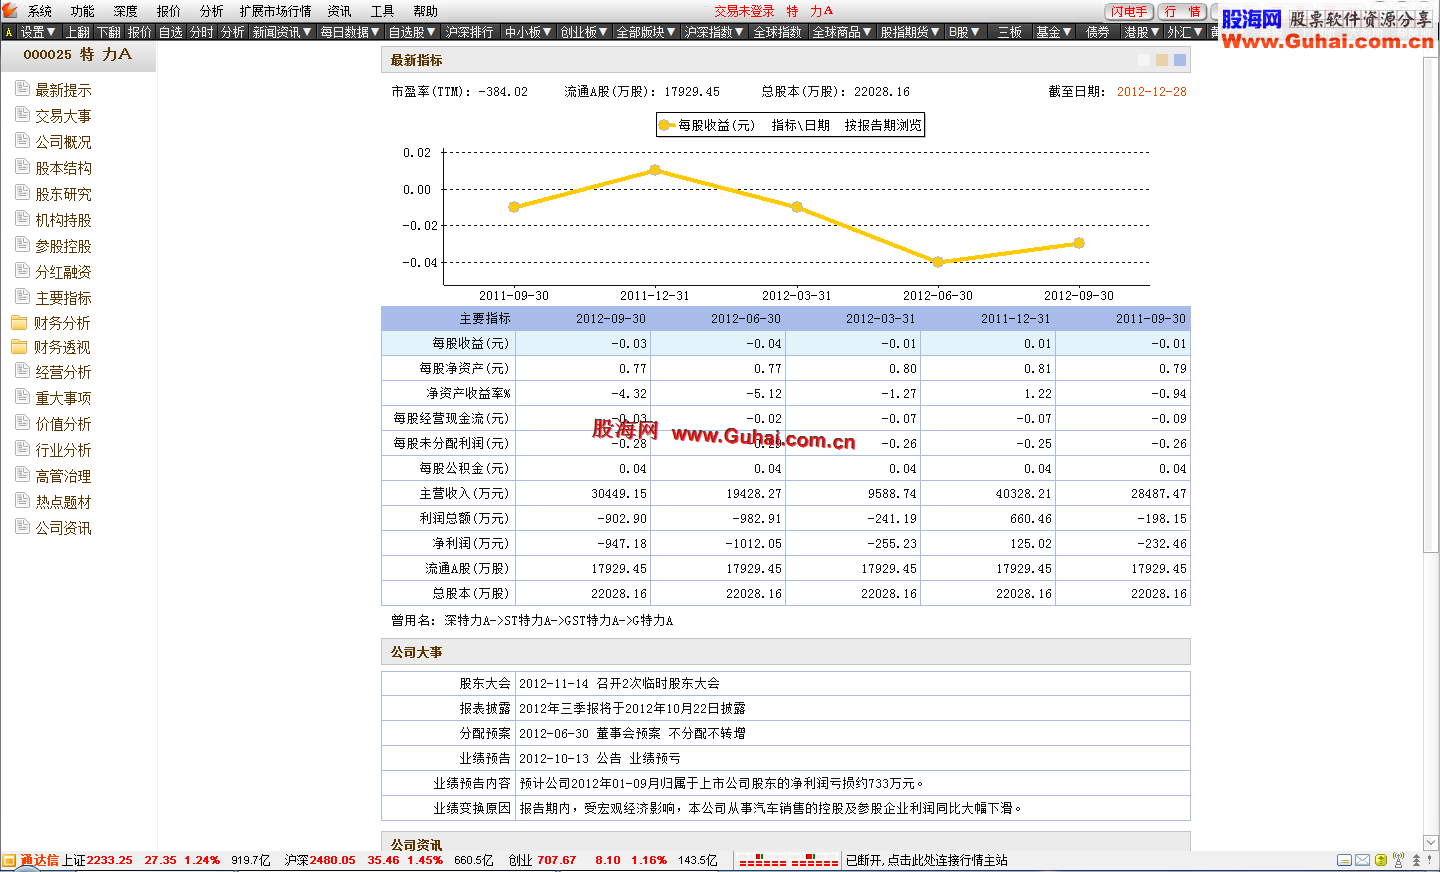Open the 机构持股 sidebar item

(54, 220)
